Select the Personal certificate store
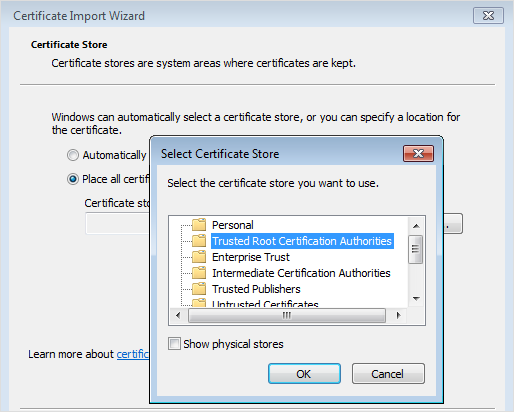514x412 pixels. (233, 225)
